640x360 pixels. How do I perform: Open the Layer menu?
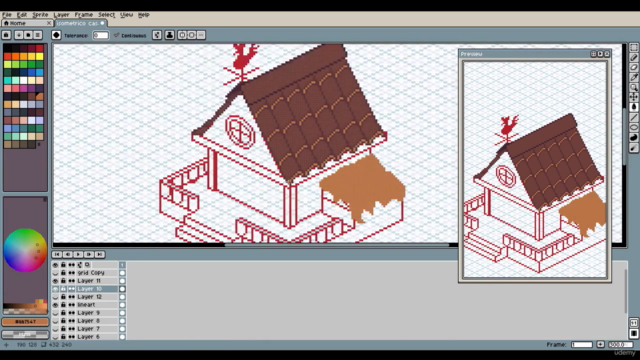(x=61, y=15)
